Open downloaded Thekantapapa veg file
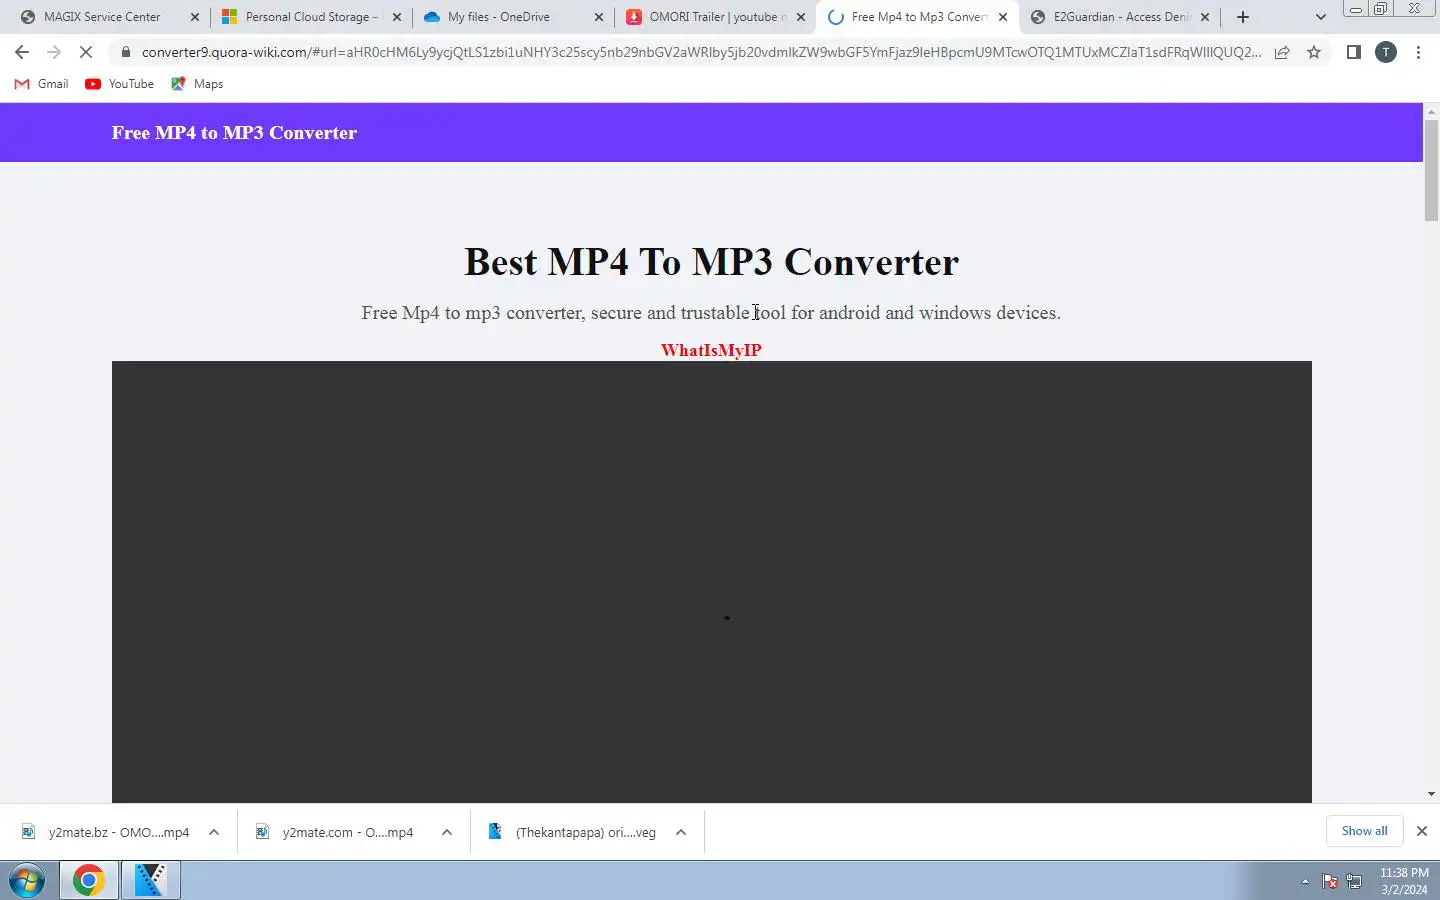Image resolution: width=1440 pixels, height=900 pixels. pyautogui.click(x=572, y=832)
